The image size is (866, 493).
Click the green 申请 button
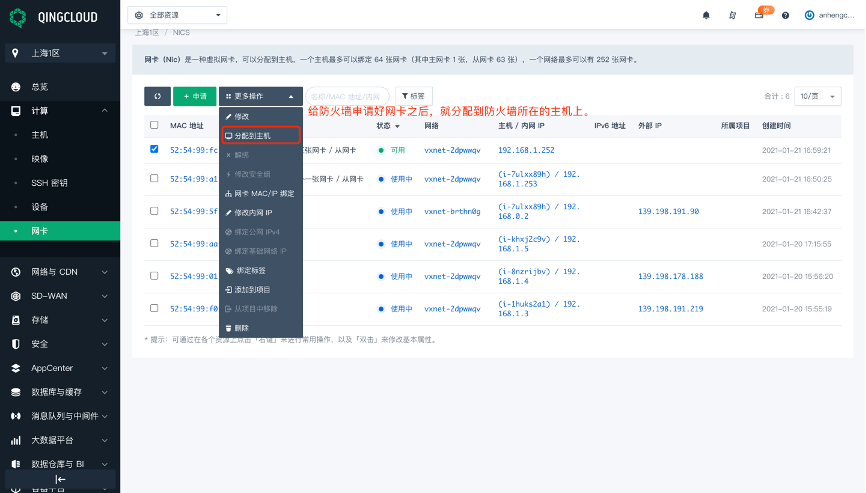tap(194, 96)
